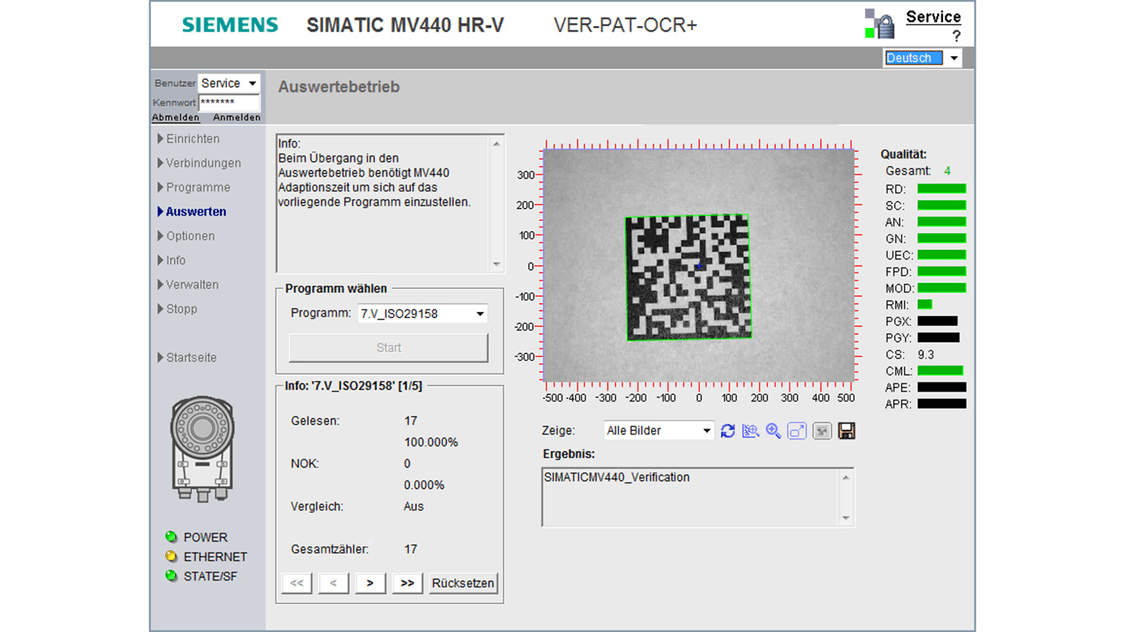This screenshot has height=632, width=1125.
Task: Open the Verbindungen menu item
Action: tap(204, 163)
